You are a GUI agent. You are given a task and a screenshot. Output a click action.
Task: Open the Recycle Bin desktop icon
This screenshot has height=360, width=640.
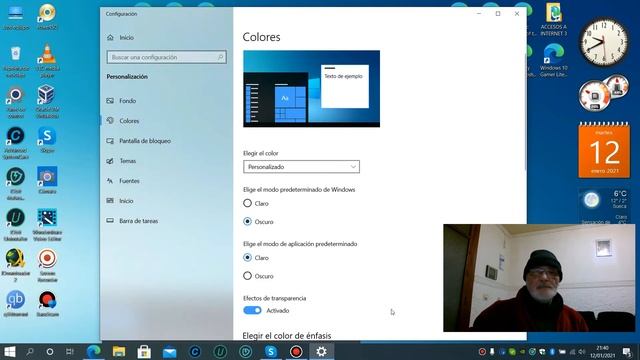click(x=16, y=61)
